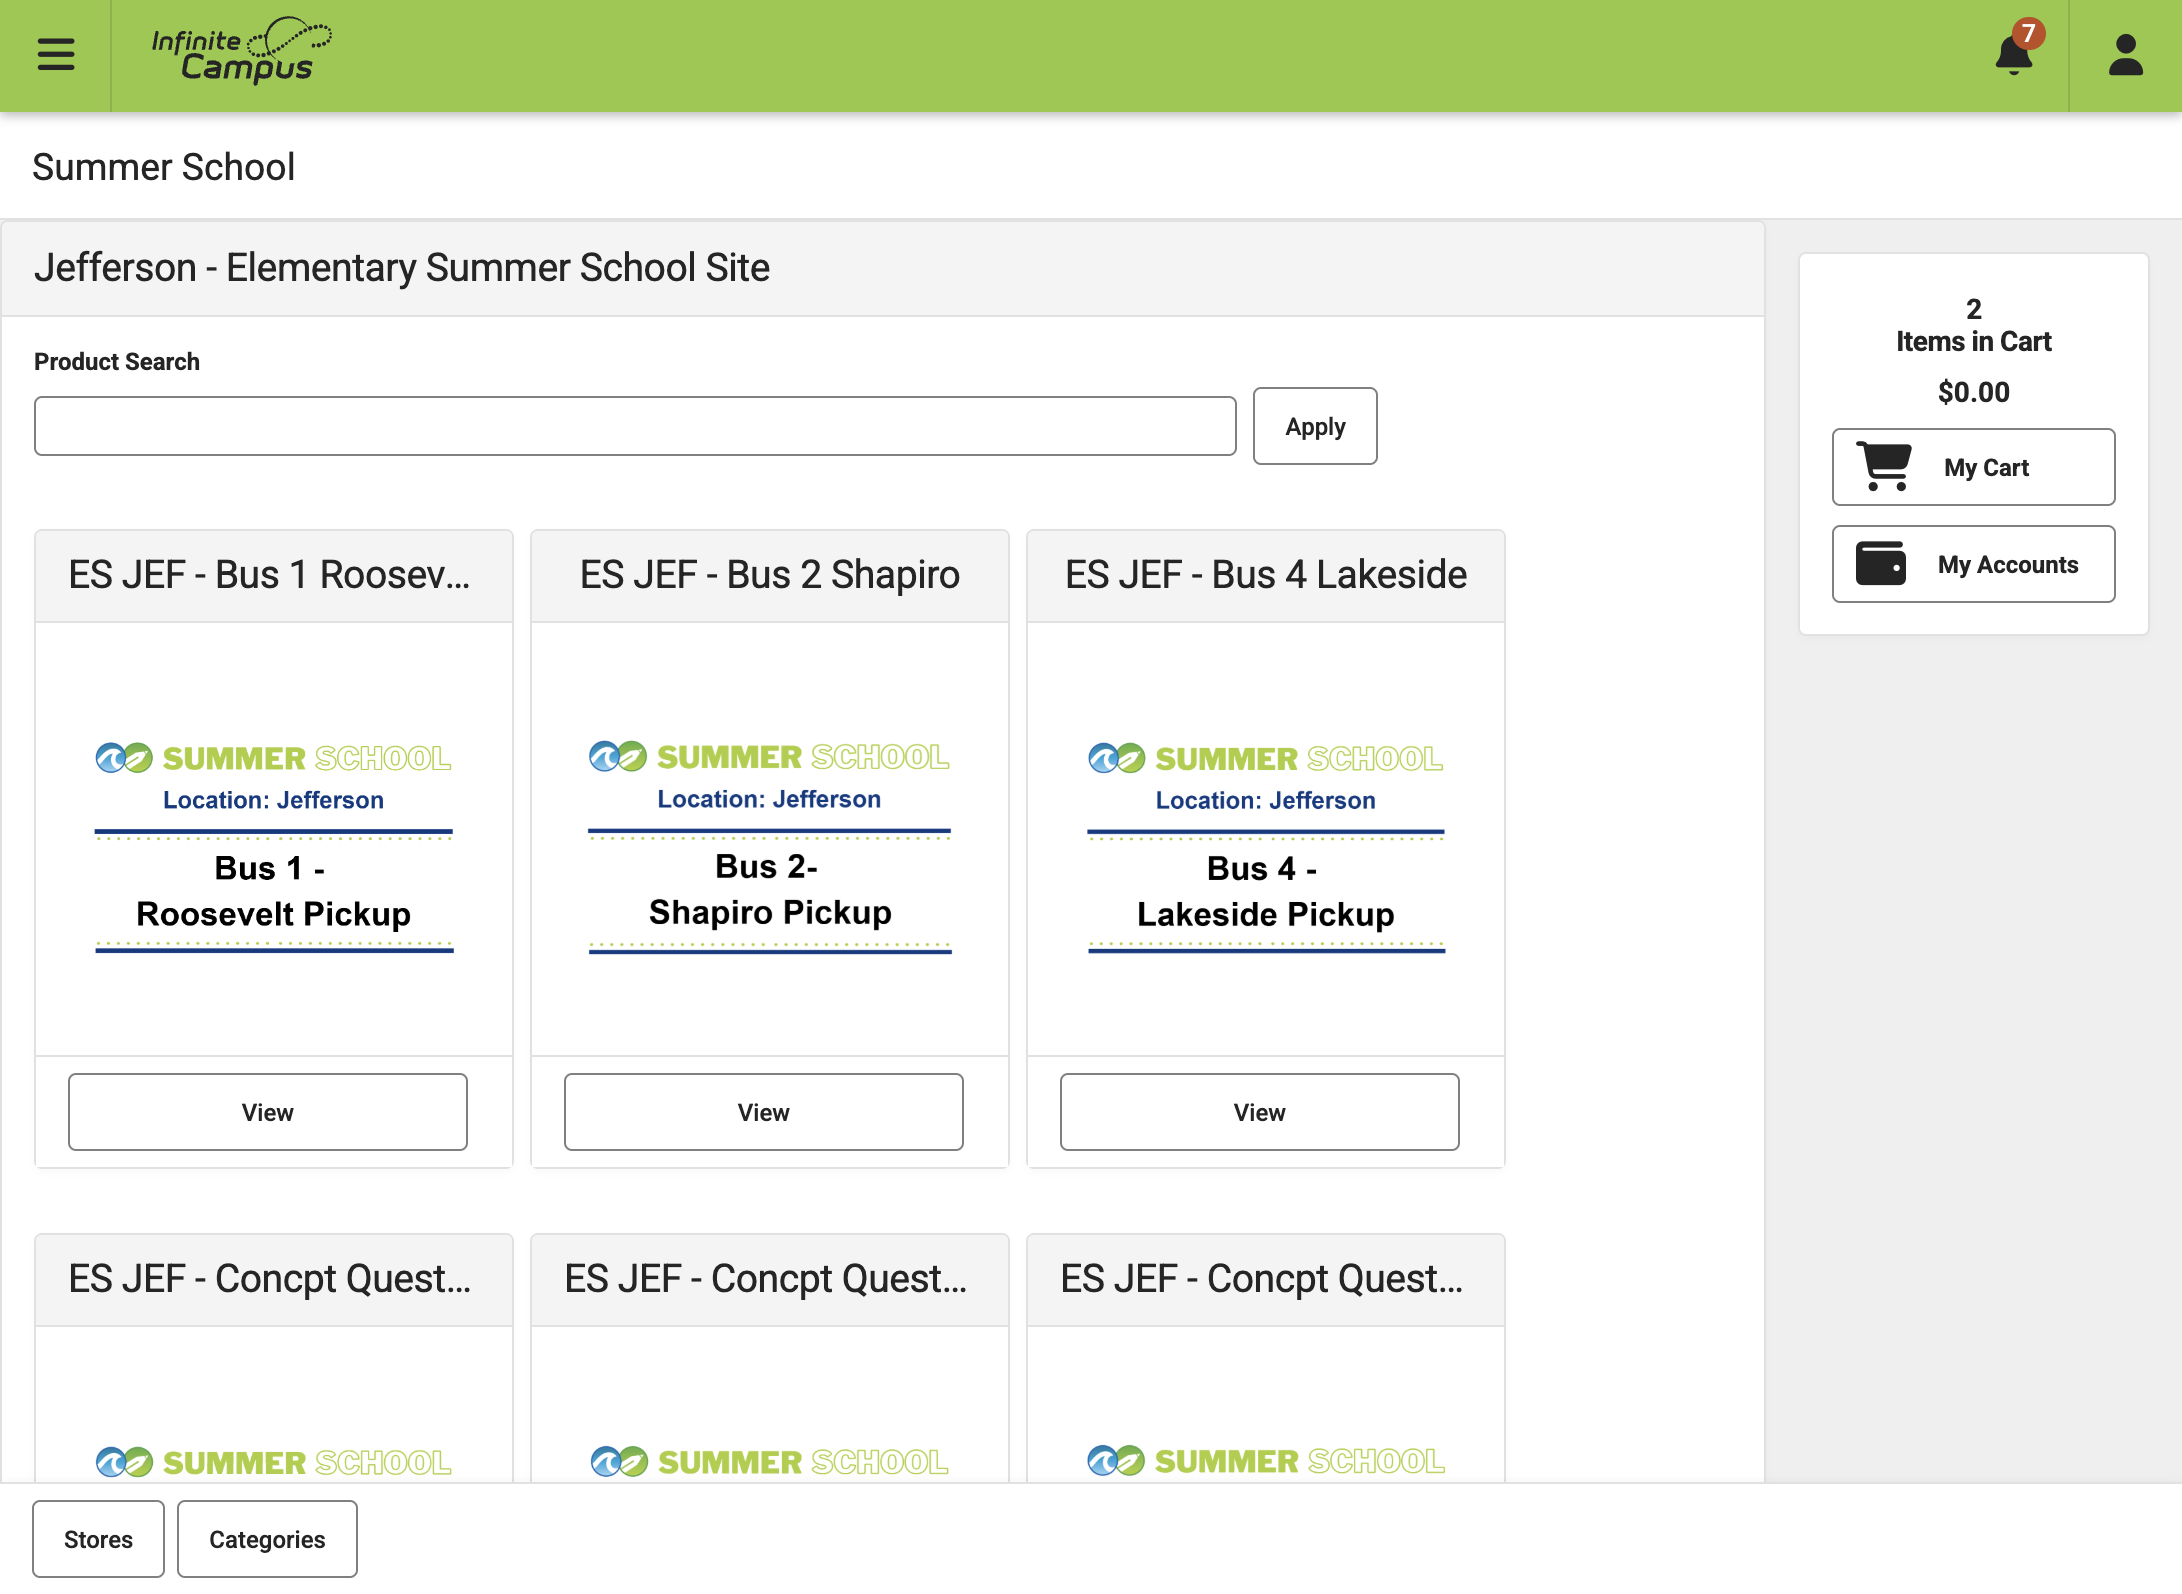Open the Categories button at bottom
The image size is (2182, 1594).
pyautogui.click(x=267, y=1539)
